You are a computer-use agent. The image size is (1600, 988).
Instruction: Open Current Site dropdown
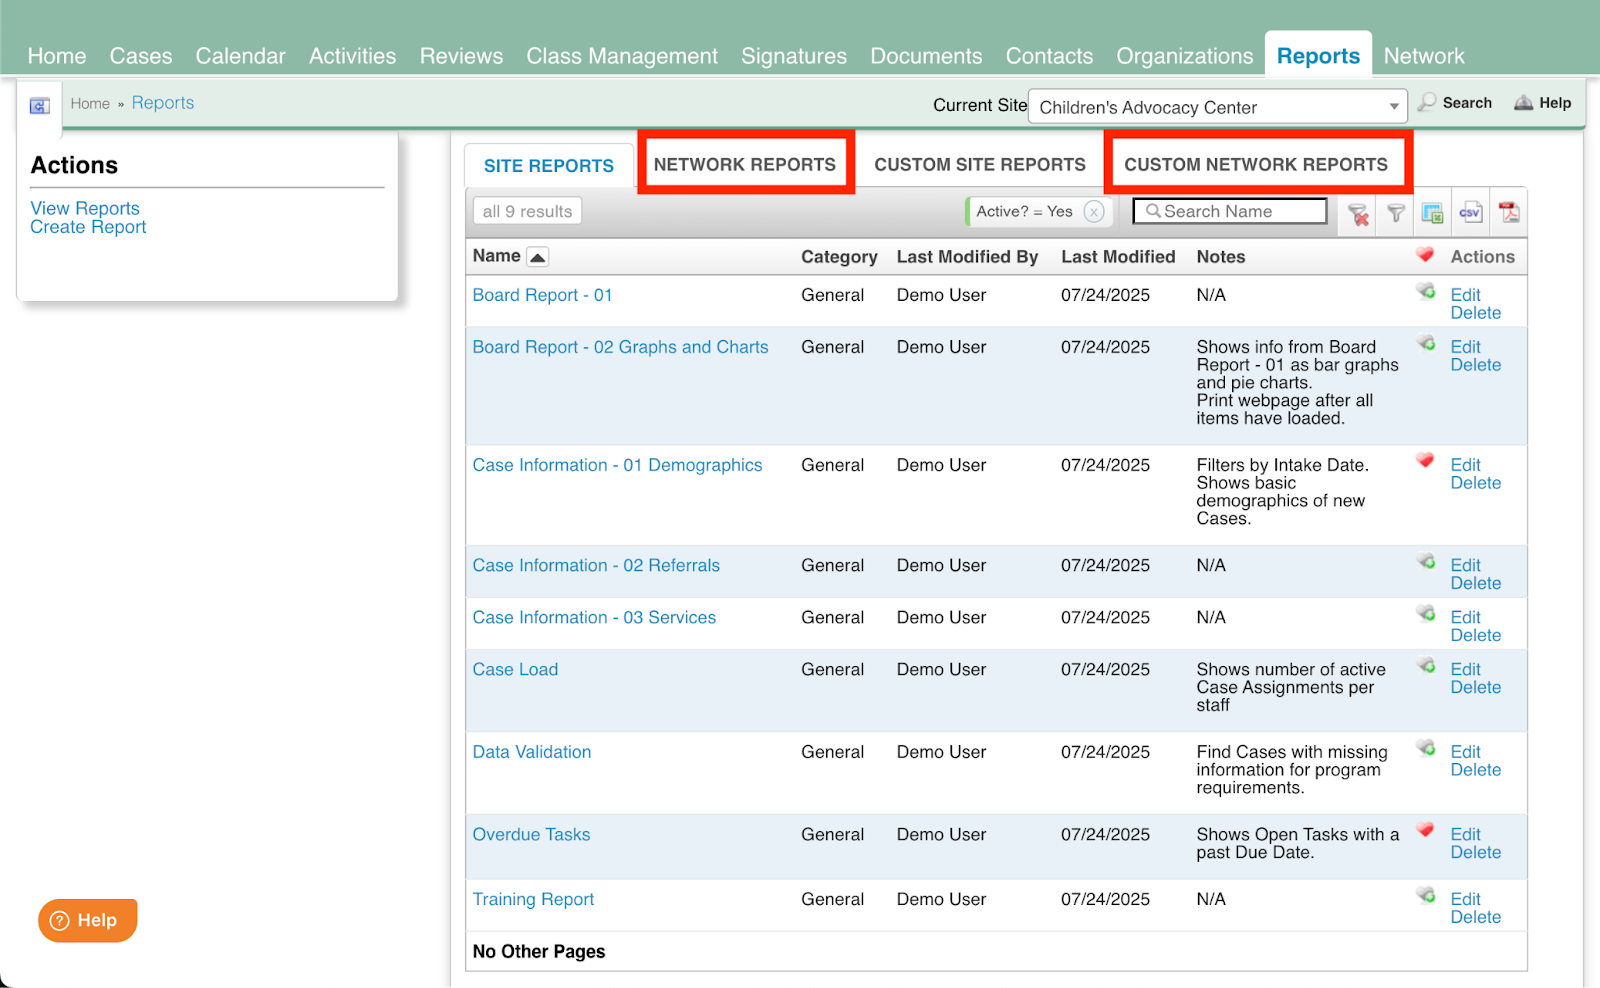point(1217,107)
